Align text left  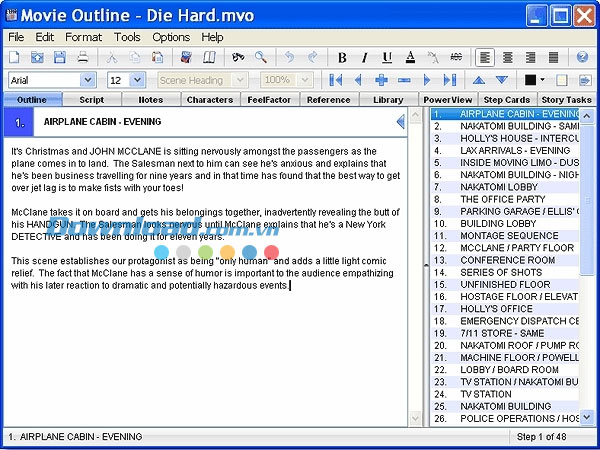click(x=485, y=57)
